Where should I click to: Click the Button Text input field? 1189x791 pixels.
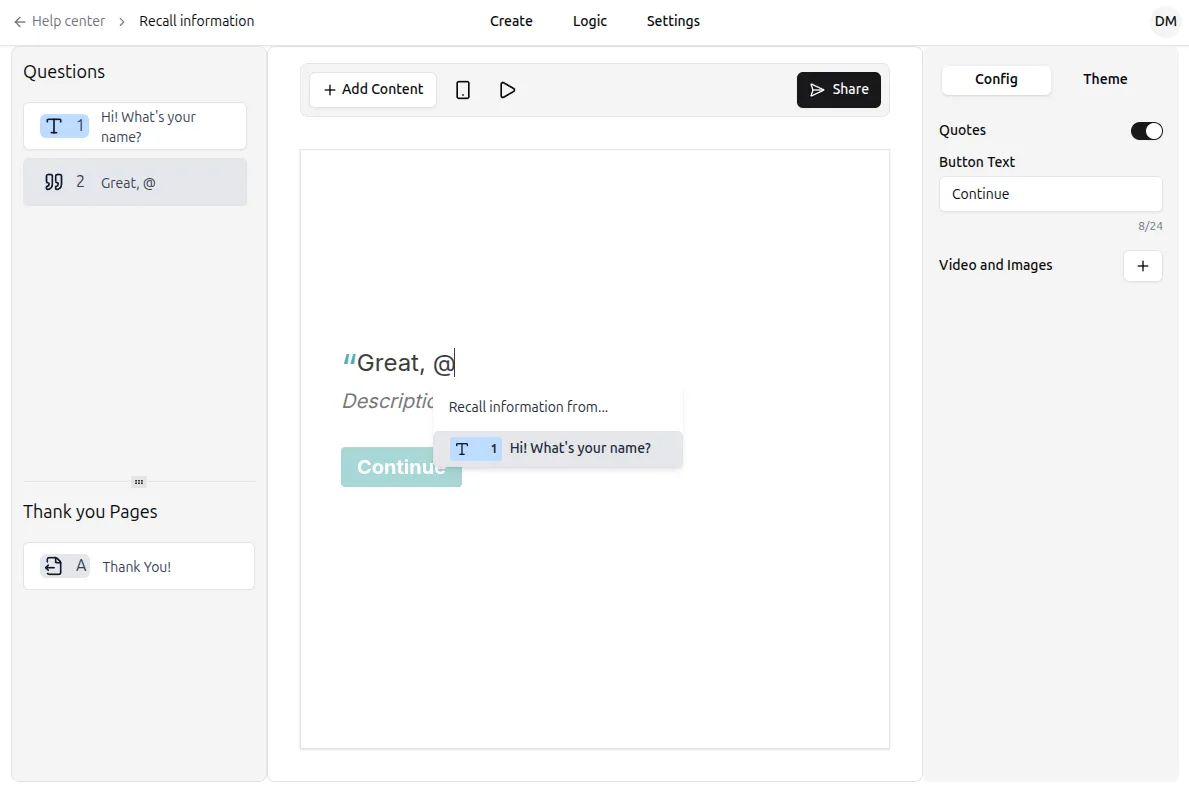pos(1050,194)
